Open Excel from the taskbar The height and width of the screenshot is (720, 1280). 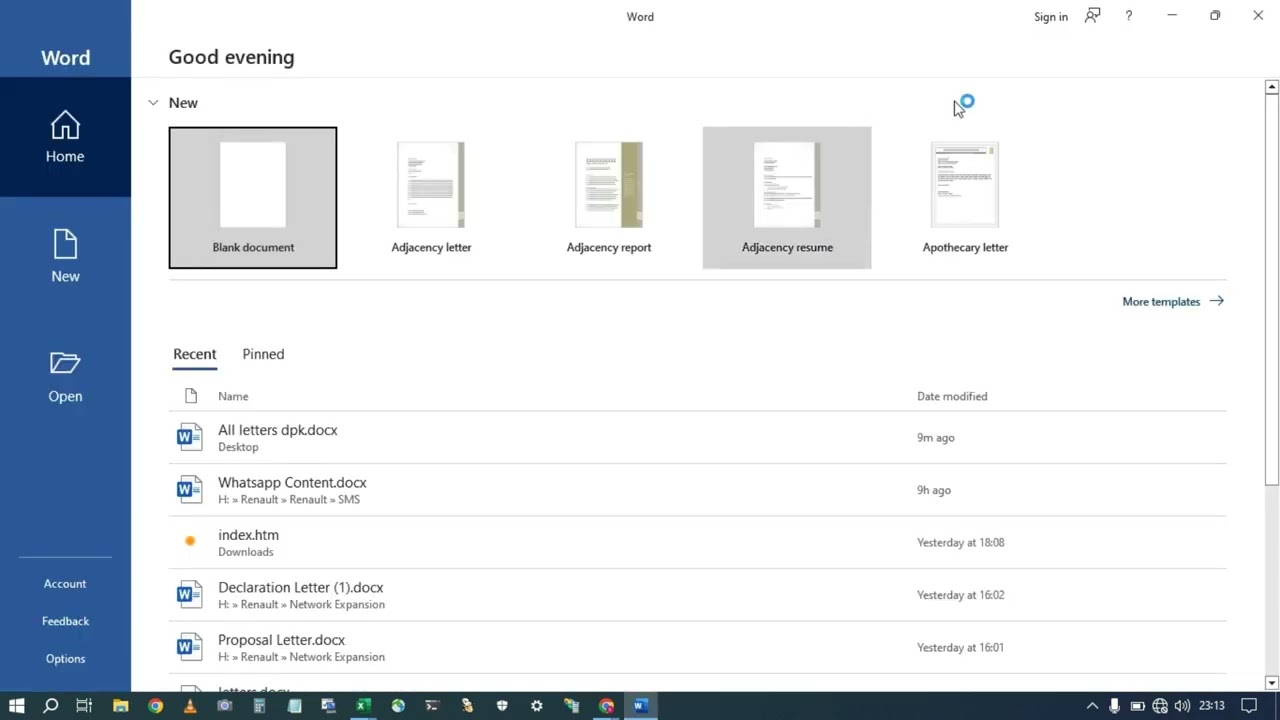[363, 706]
